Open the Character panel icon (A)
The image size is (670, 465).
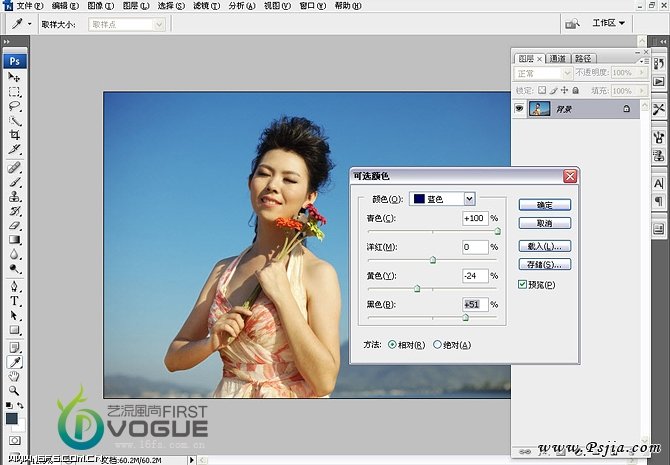point(659,183)
